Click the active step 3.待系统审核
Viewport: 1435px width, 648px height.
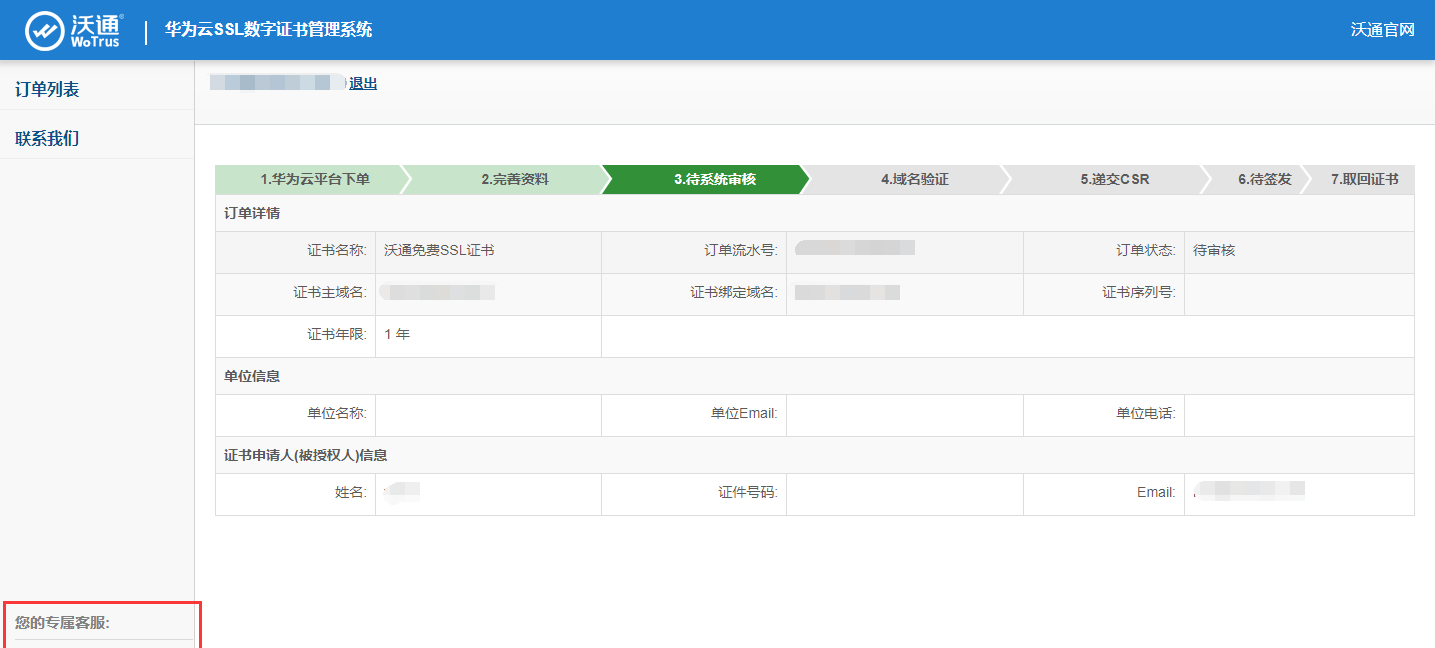[714, 180]
